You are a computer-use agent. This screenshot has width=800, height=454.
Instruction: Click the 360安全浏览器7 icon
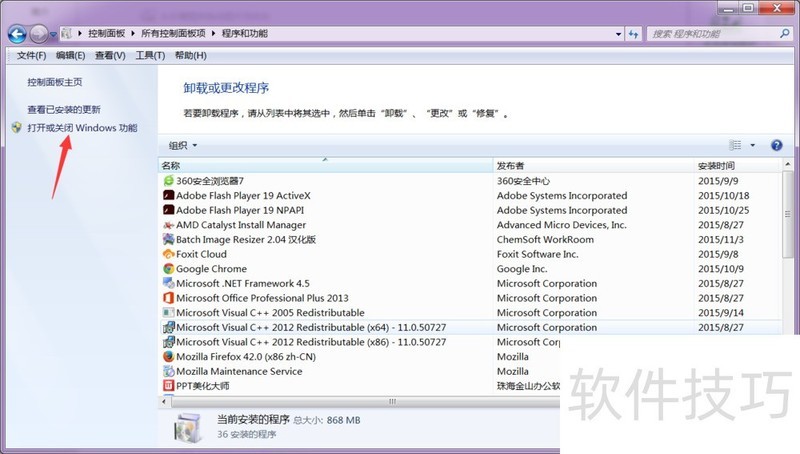168,181
